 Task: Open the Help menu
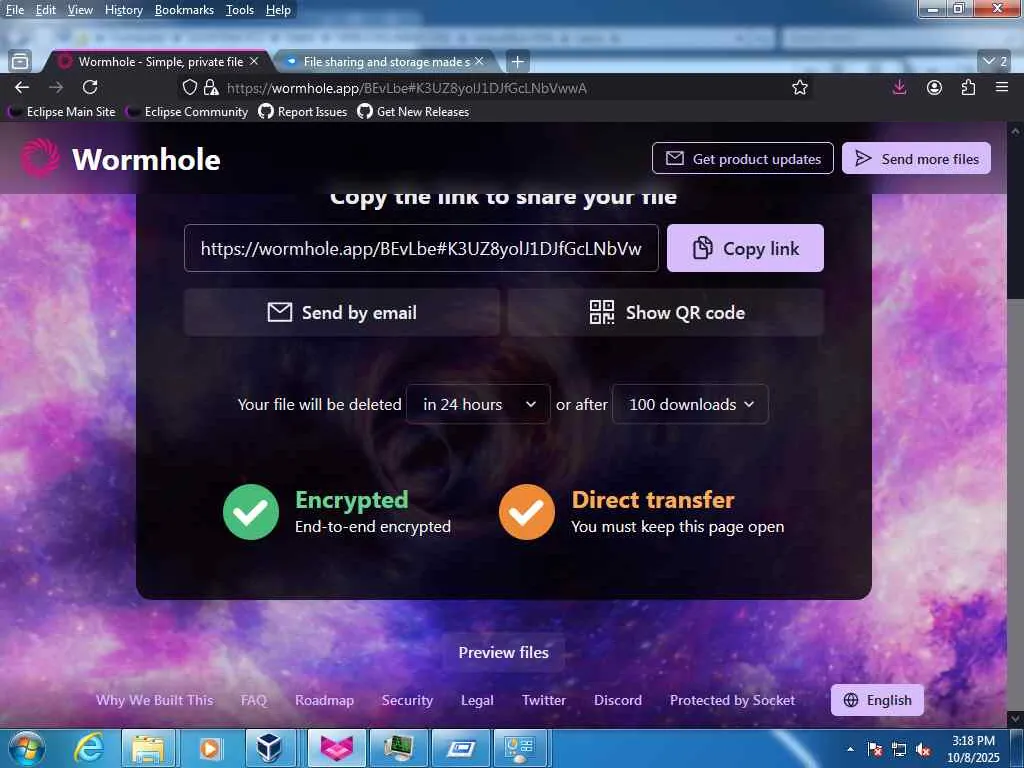pyautogui.click(x=278, y=10)
